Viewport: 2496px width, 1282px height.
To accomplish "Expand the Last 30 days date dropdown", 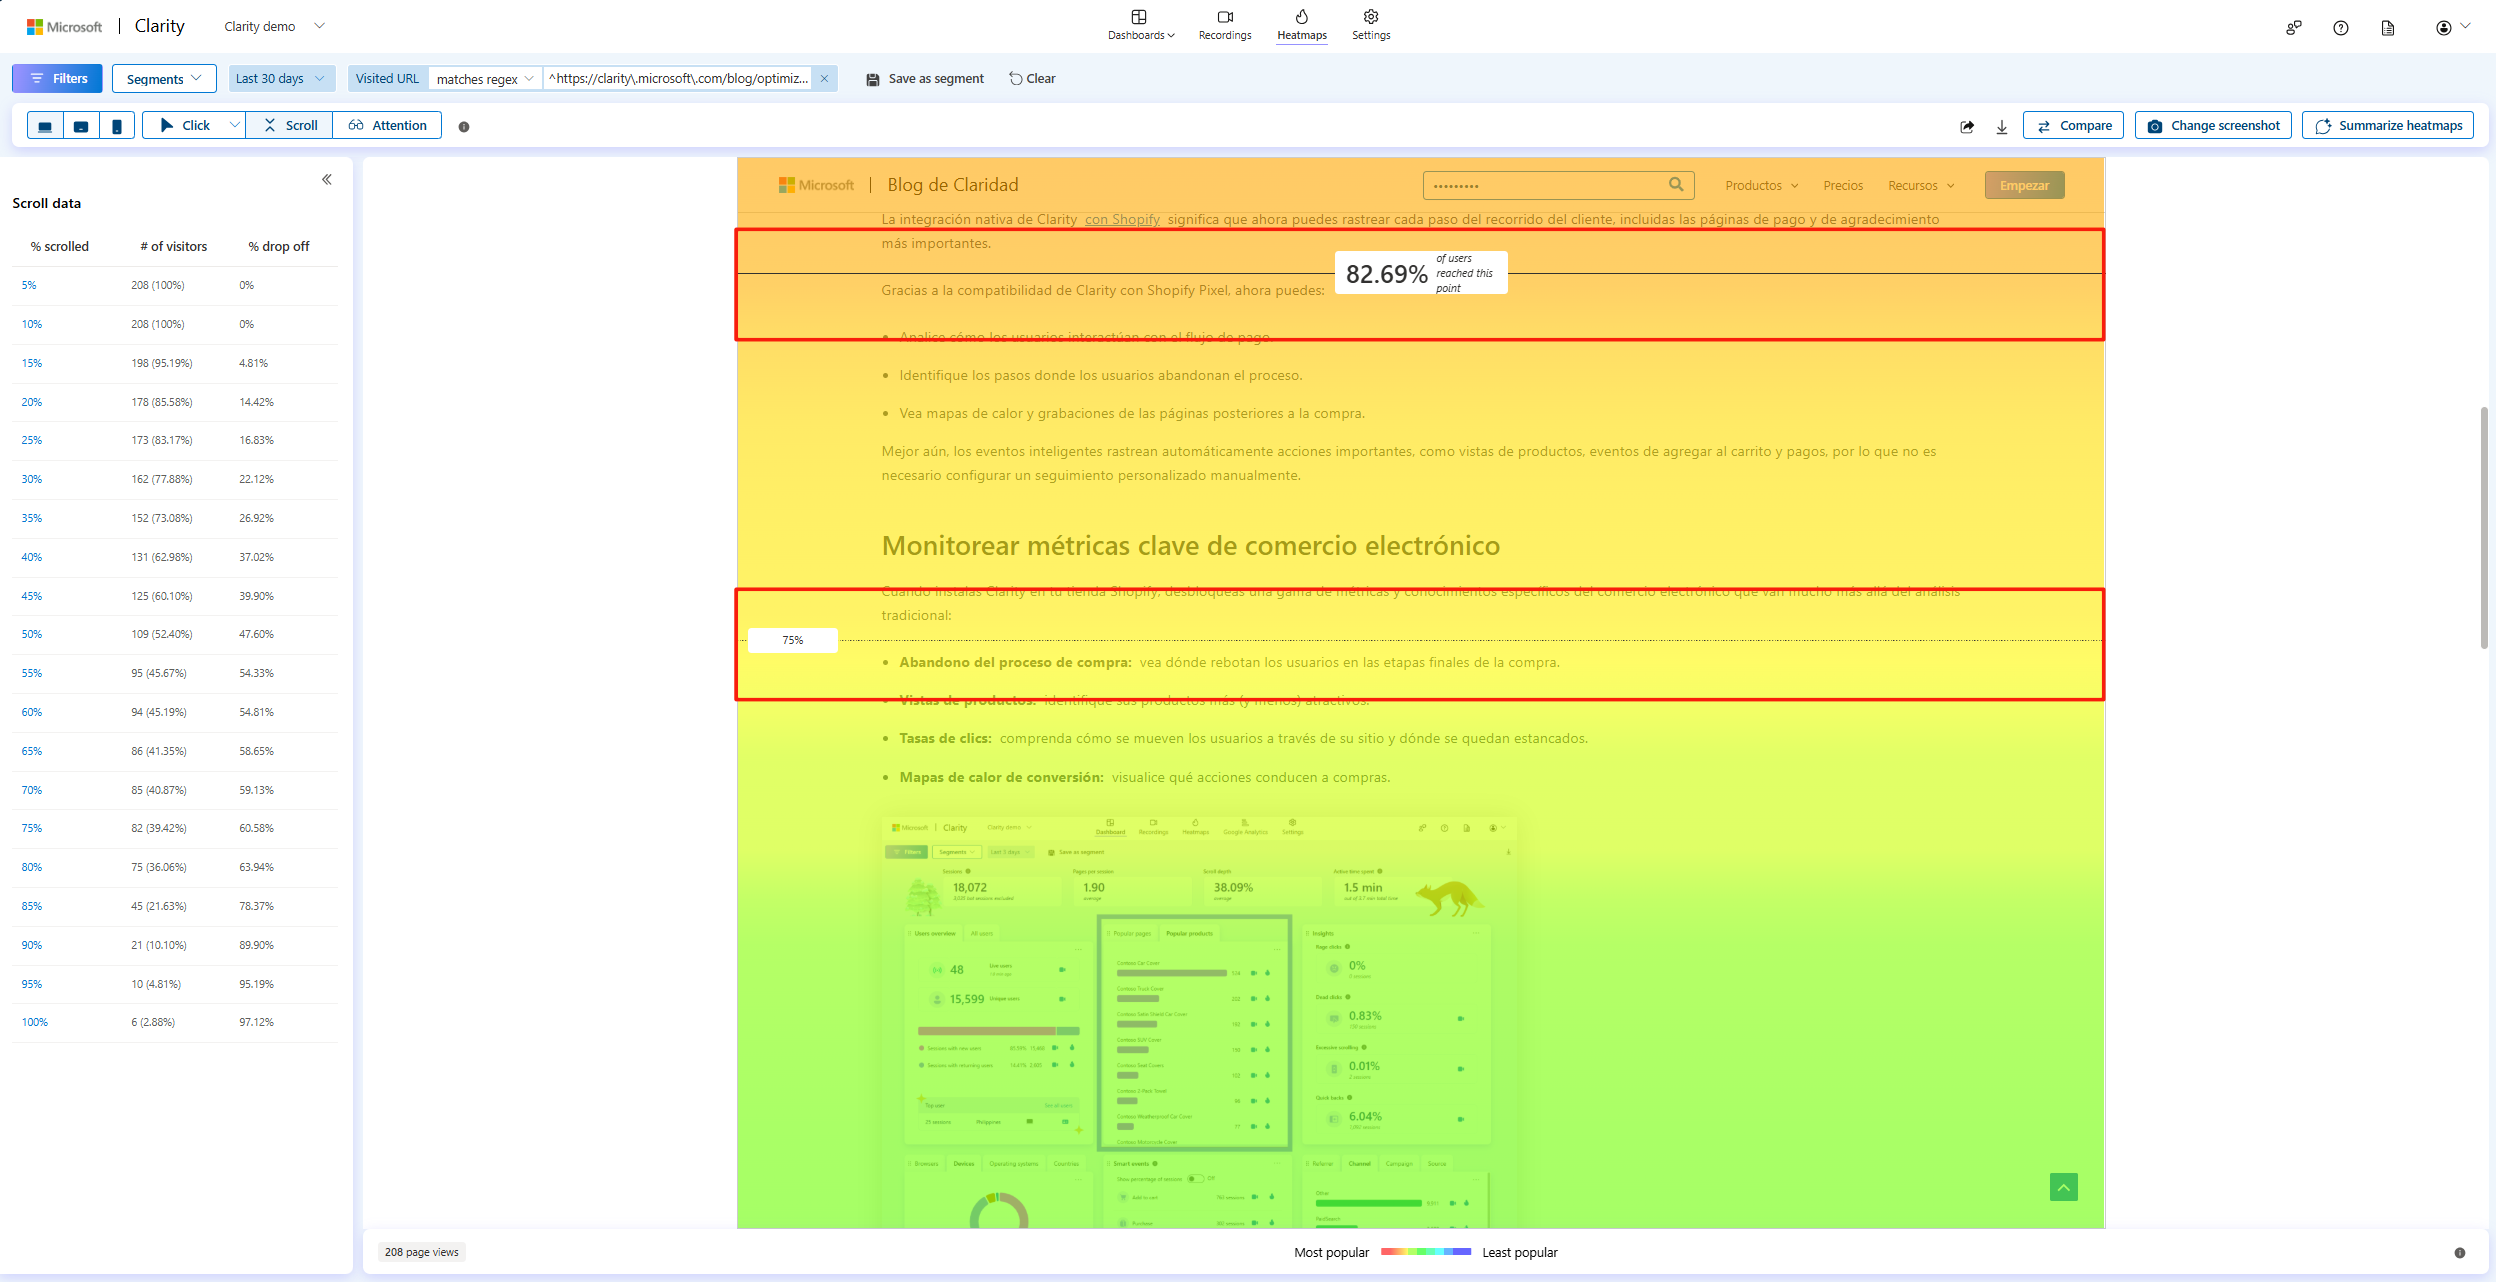I will [281, 78].
